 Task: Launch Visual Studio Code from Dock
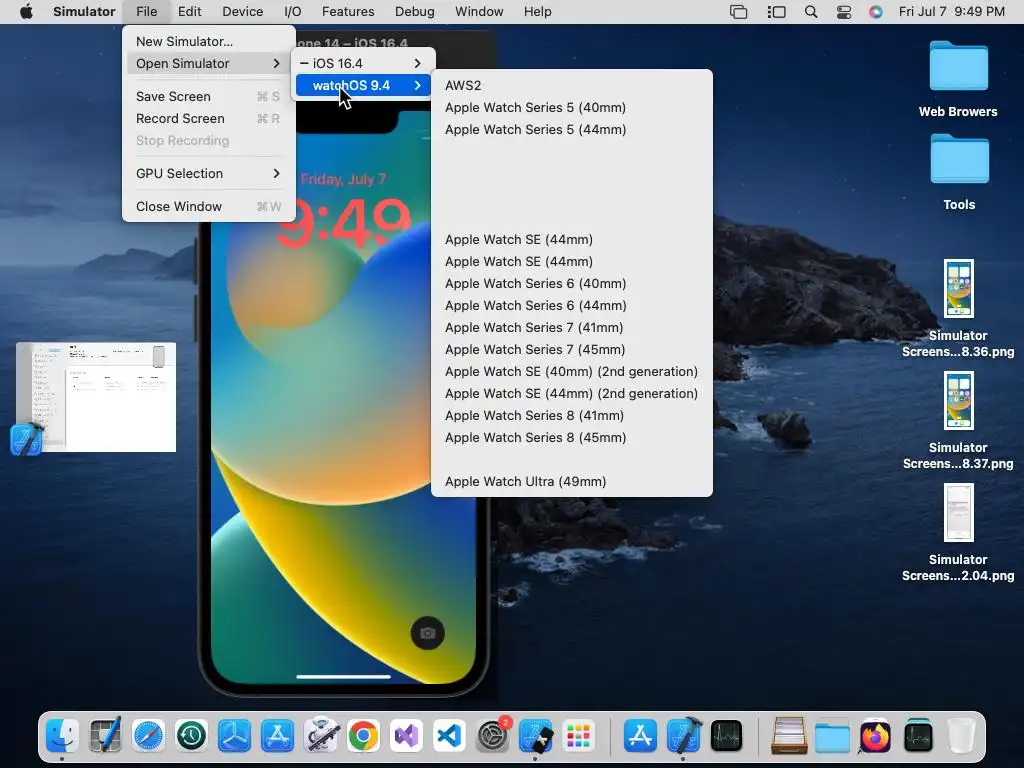(449, 736)
